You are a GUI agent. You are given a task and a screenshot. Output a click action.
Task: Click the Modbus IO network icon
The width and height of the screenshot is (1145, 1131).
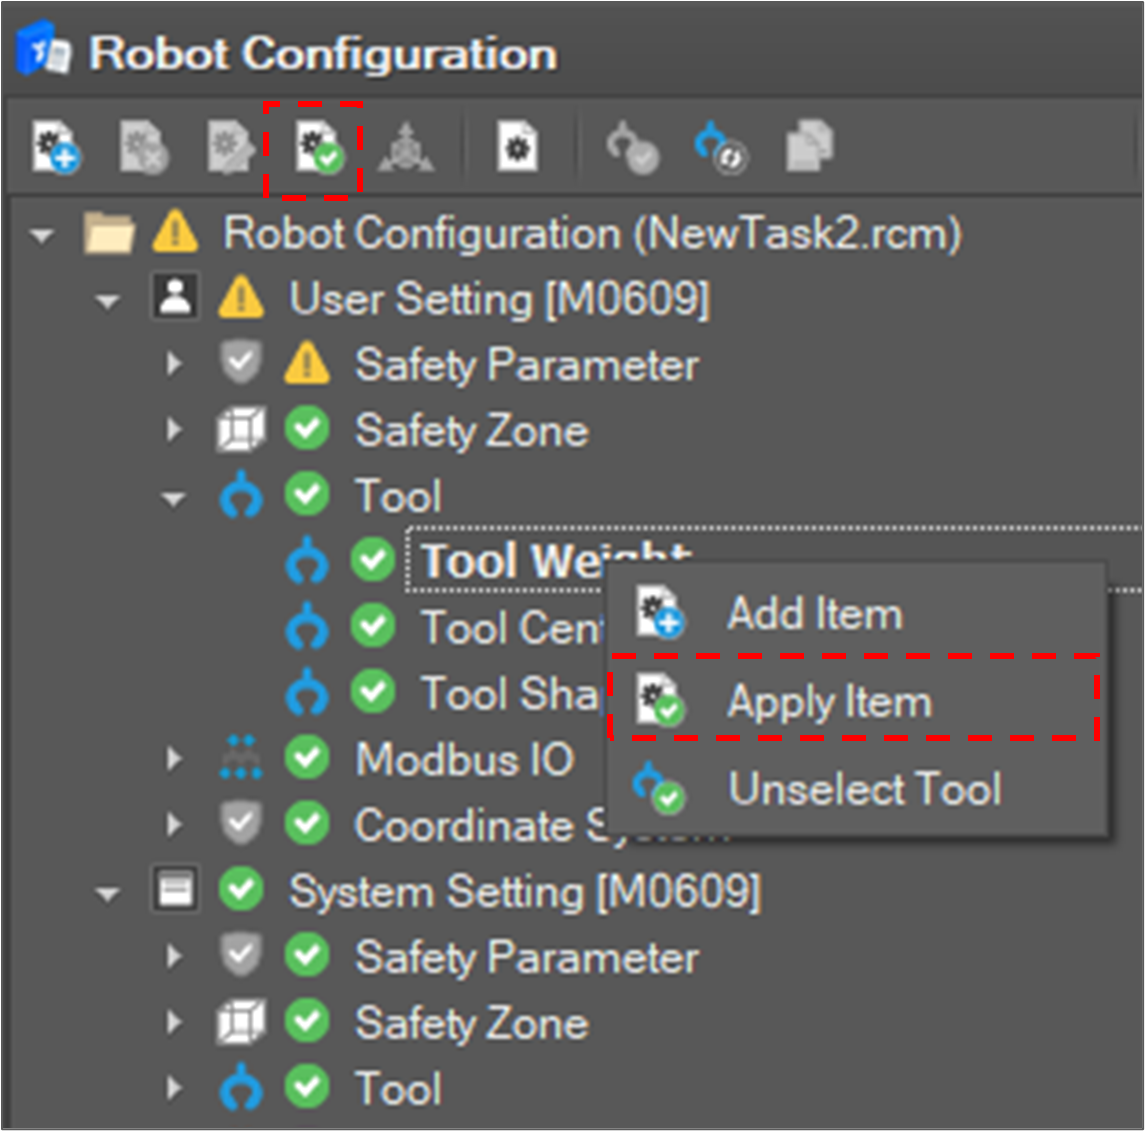coord(241,759)
